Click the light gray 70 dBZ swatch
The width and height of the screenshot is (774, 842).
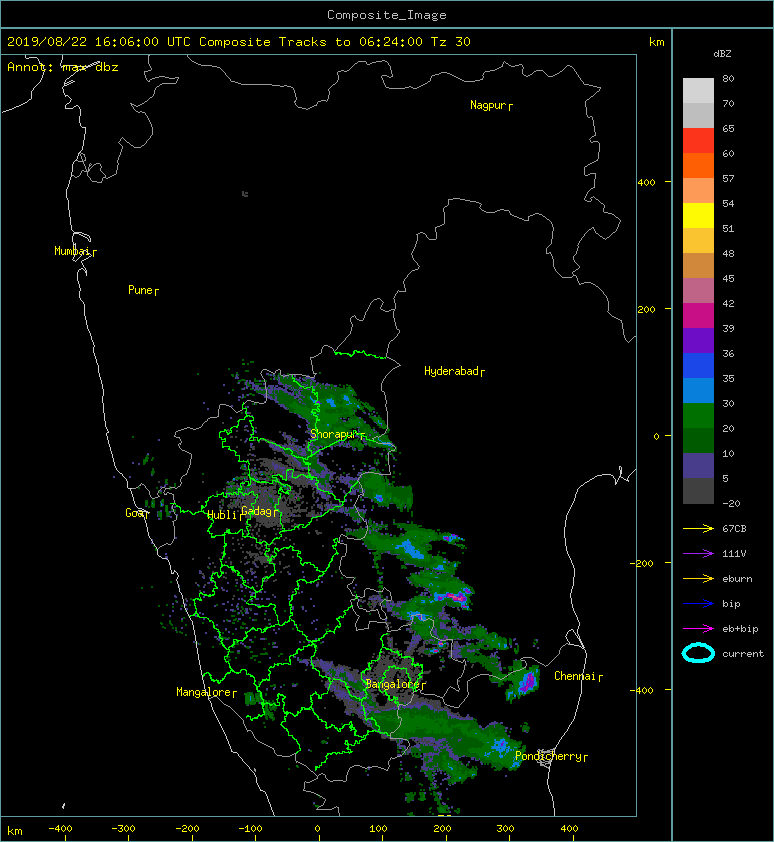(698, 115)
